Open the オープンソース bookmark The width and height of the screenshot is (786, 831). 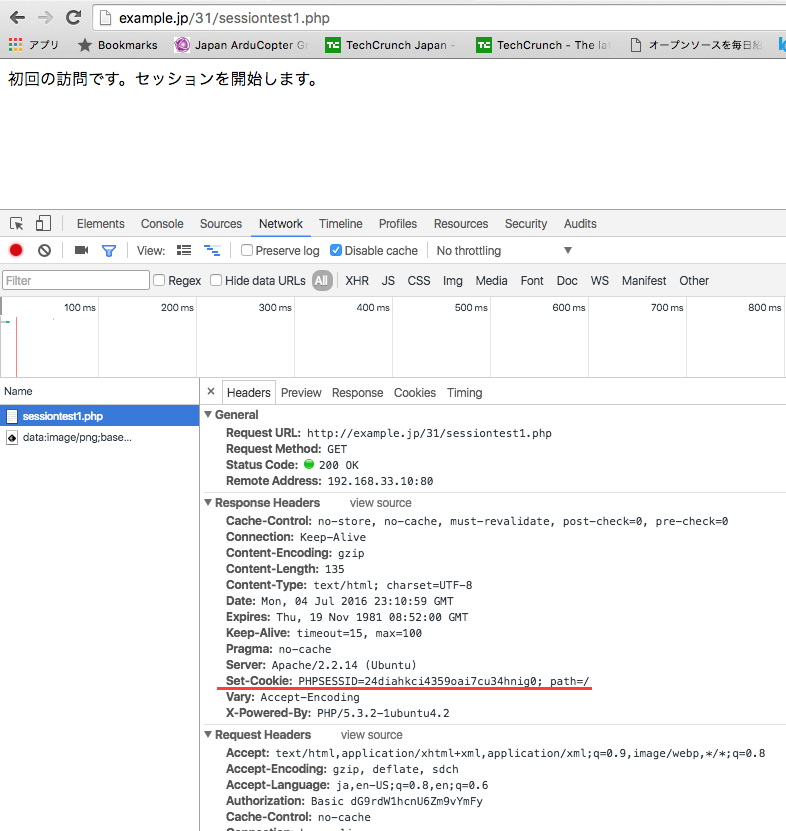click(696, 45)
